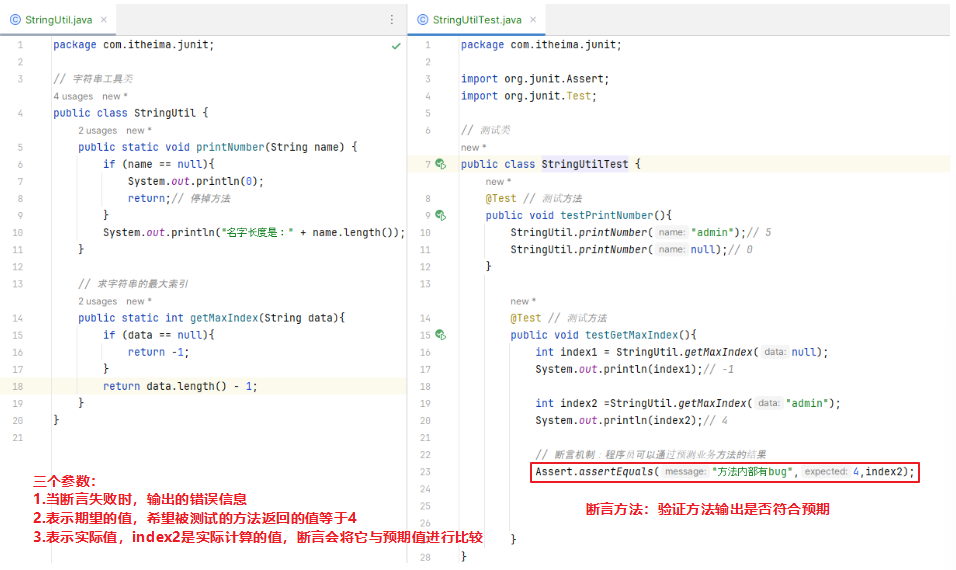Click the name-length println statement in printNumber
Screen dimensions: 956x570
pos(254,232)
